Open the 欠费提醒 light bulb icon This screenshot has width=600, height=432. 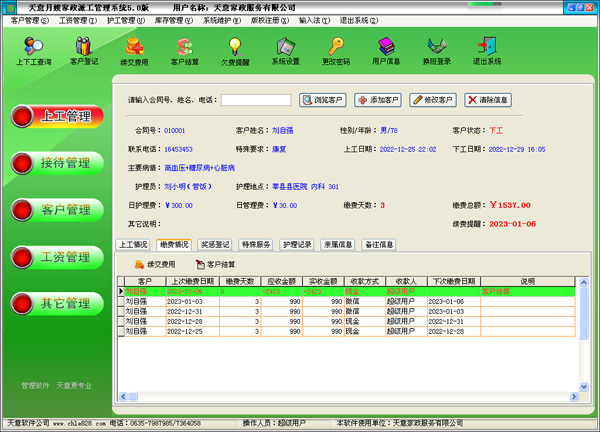235,50
